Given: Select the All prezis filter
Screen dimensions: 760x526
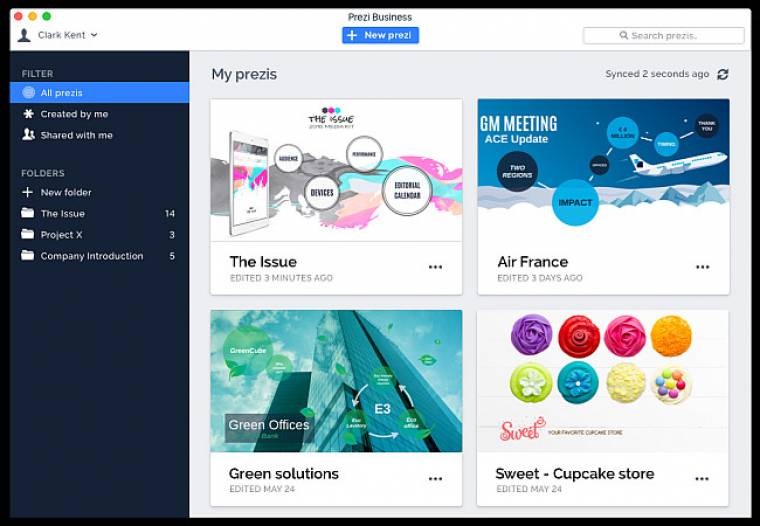Looking at the screenshot, I should click(99, 93).
